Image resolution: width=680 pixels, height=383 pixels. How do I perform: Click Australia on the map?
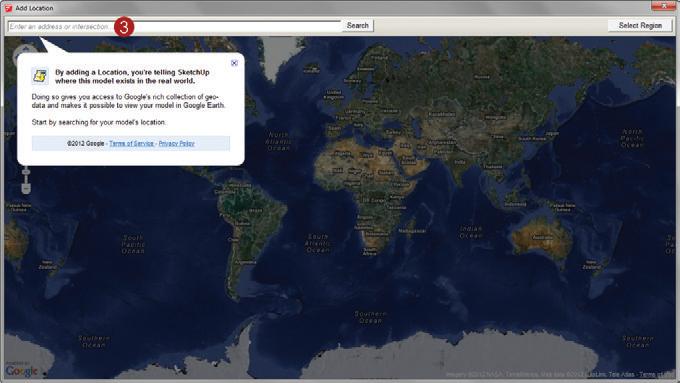(542, 238)
